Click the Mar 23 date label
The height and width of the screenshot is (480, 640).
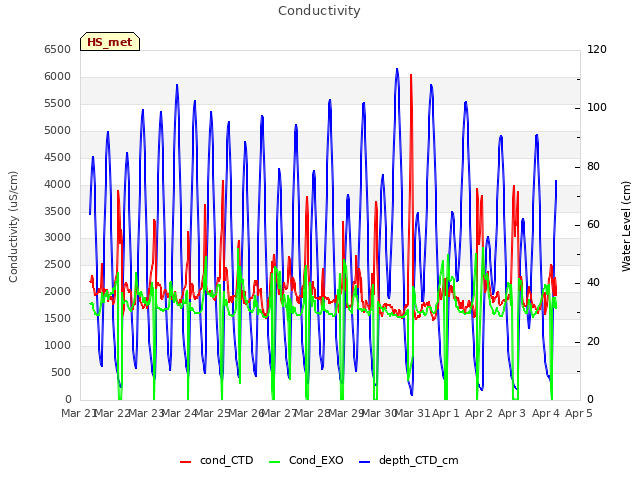(147, 413)
